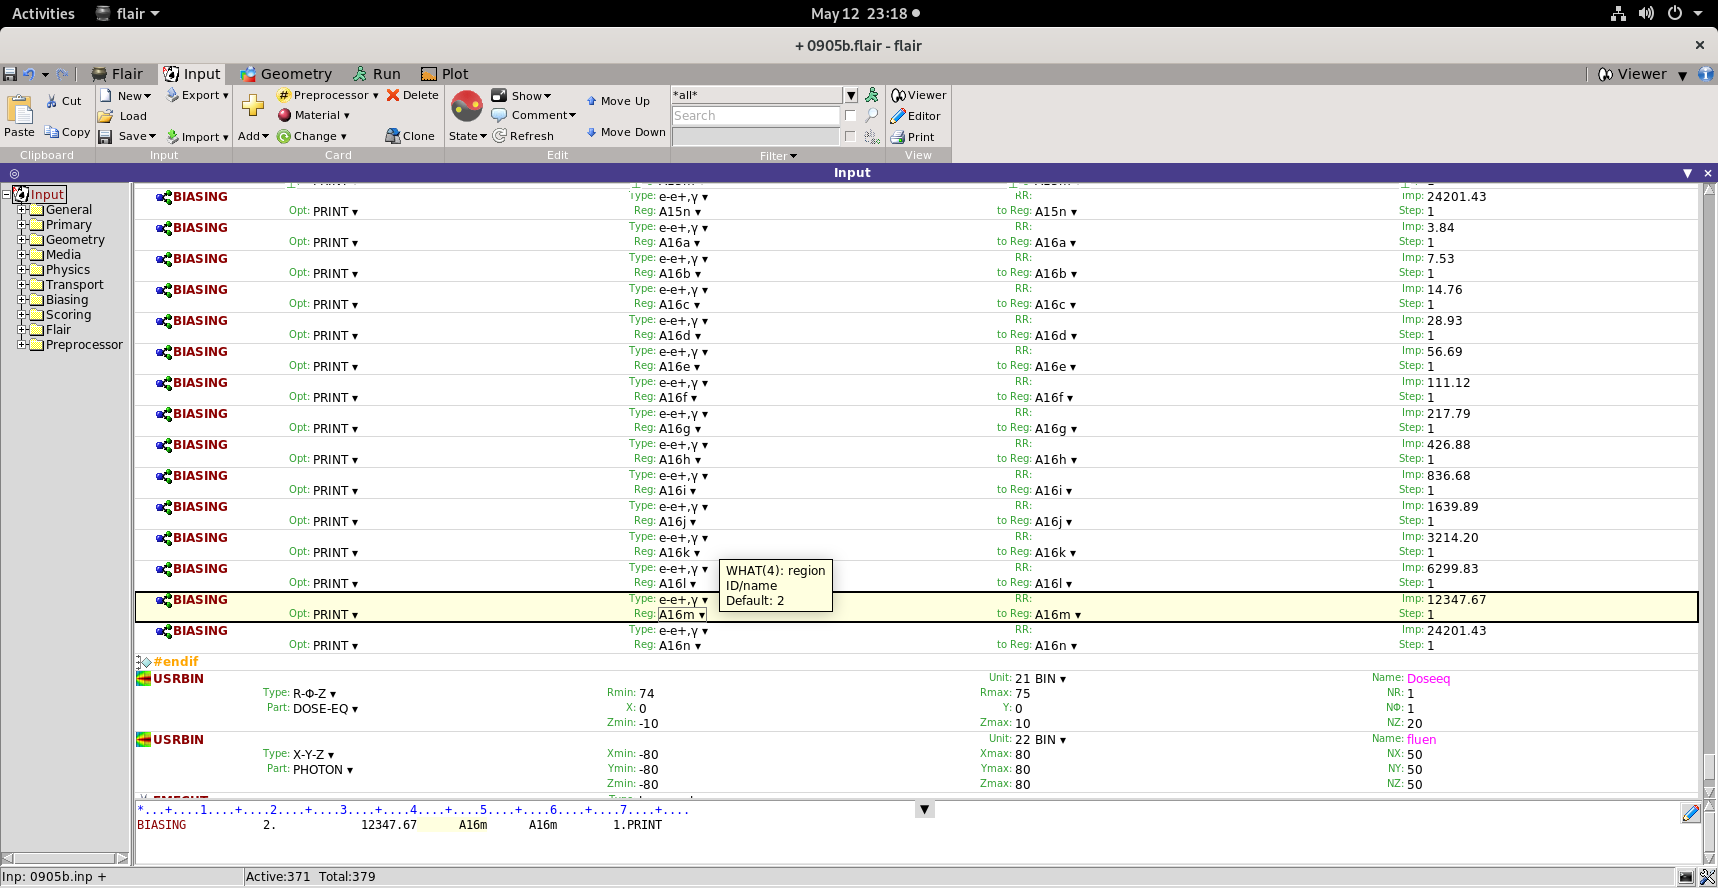Screen dimensions: 1718x888
Task: Select the Preprocessor tree item
Action: [84, 345]
